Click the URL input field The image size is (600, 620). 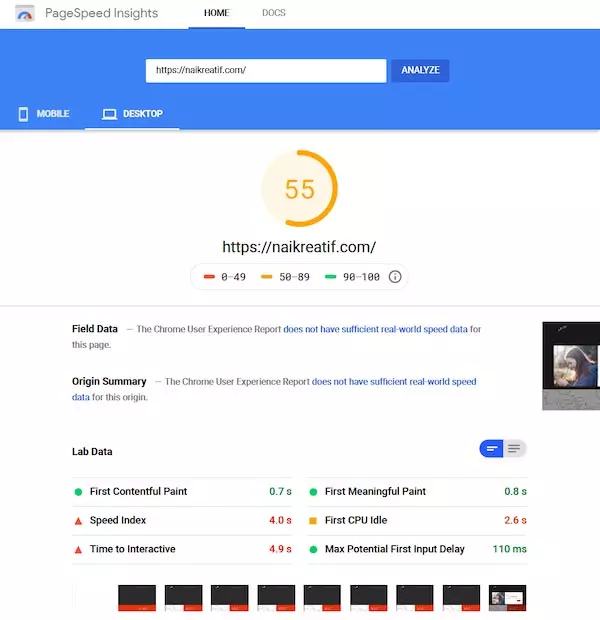point(266,71)
